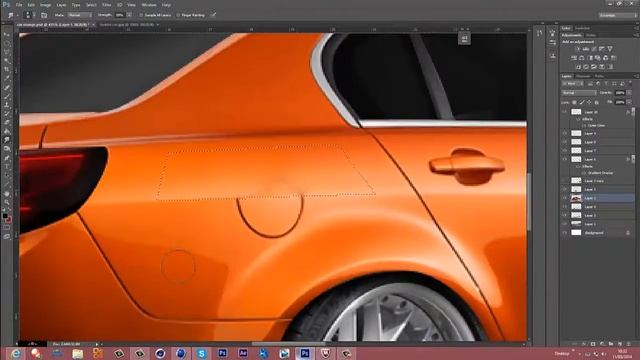Open the Image menu
Image resolution: width=640 pixels, height=360 pixels.
pyautogui.click(x=45, y=5)
